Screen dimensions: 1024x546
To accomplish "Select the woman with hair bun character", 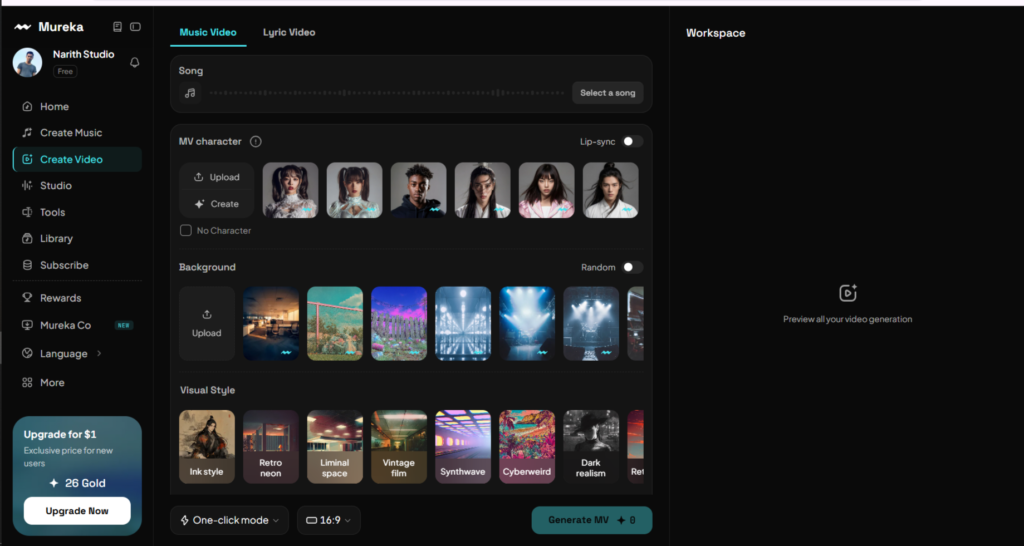I will tap(483, 190).
